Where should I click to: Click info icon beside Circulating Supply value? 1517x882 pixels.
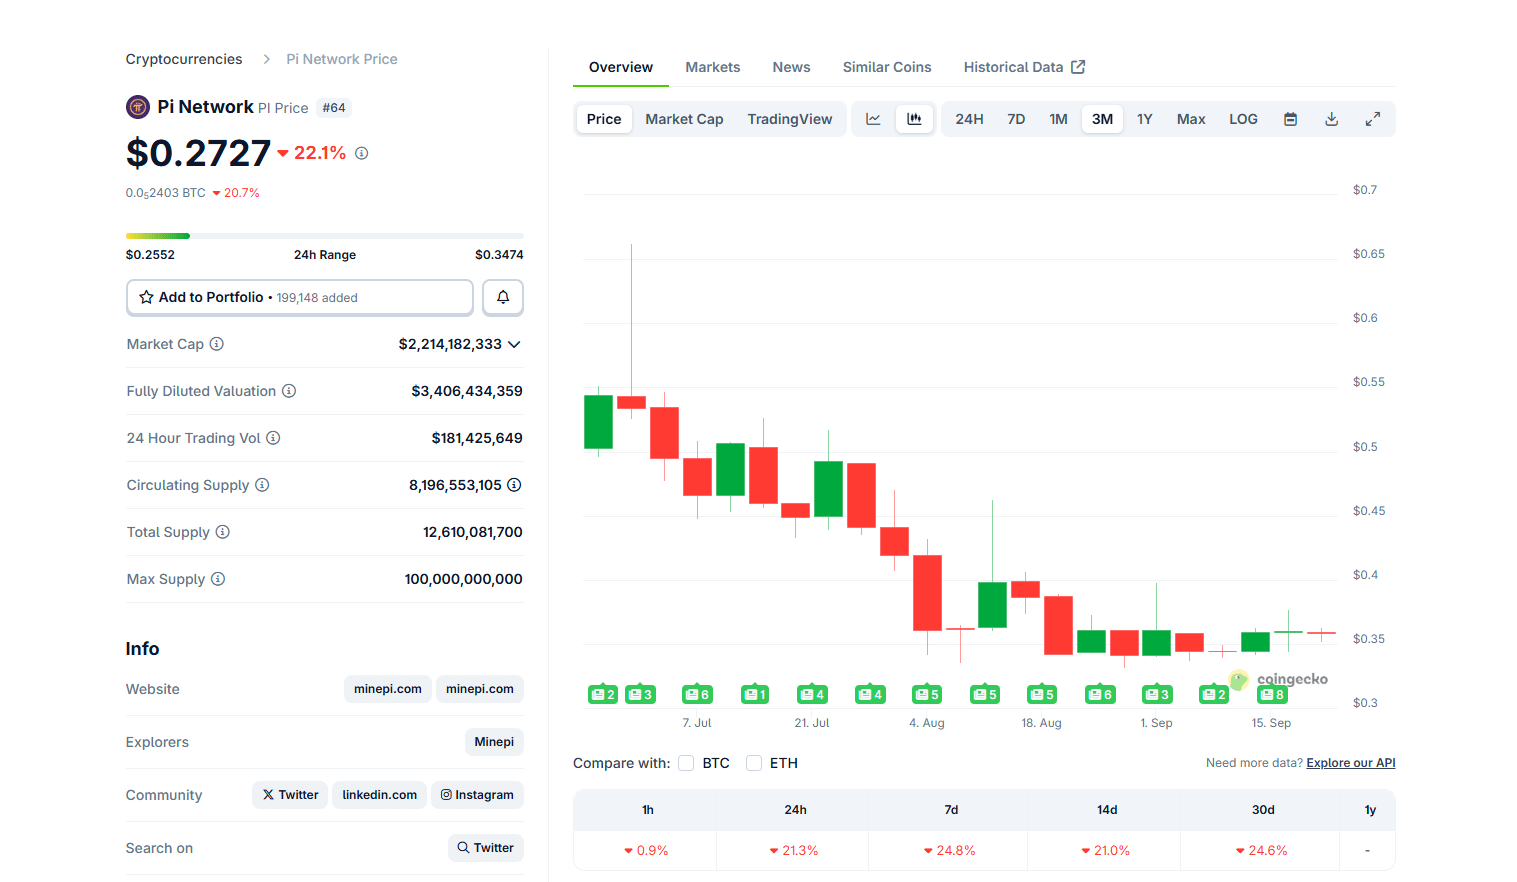[514, 485]
